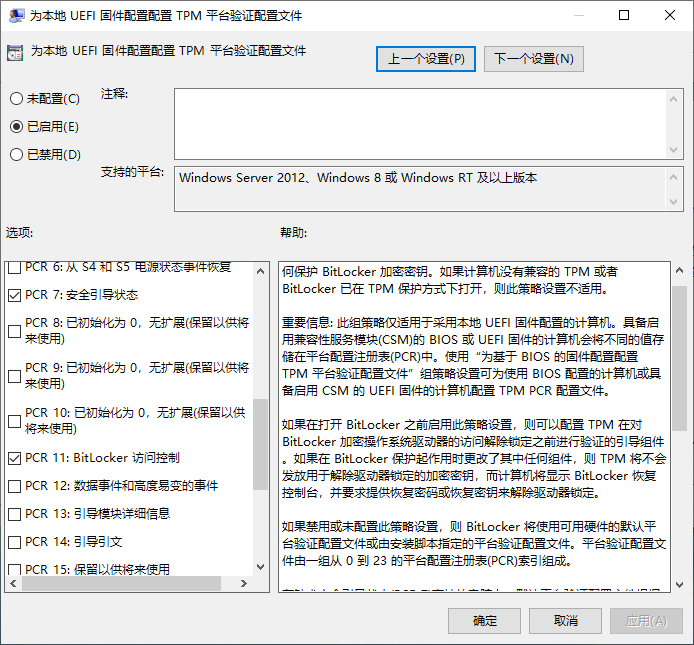The height and width of the screenshot is (645, 694).
Task: Close the dialog window
Action: coord(670,15)
